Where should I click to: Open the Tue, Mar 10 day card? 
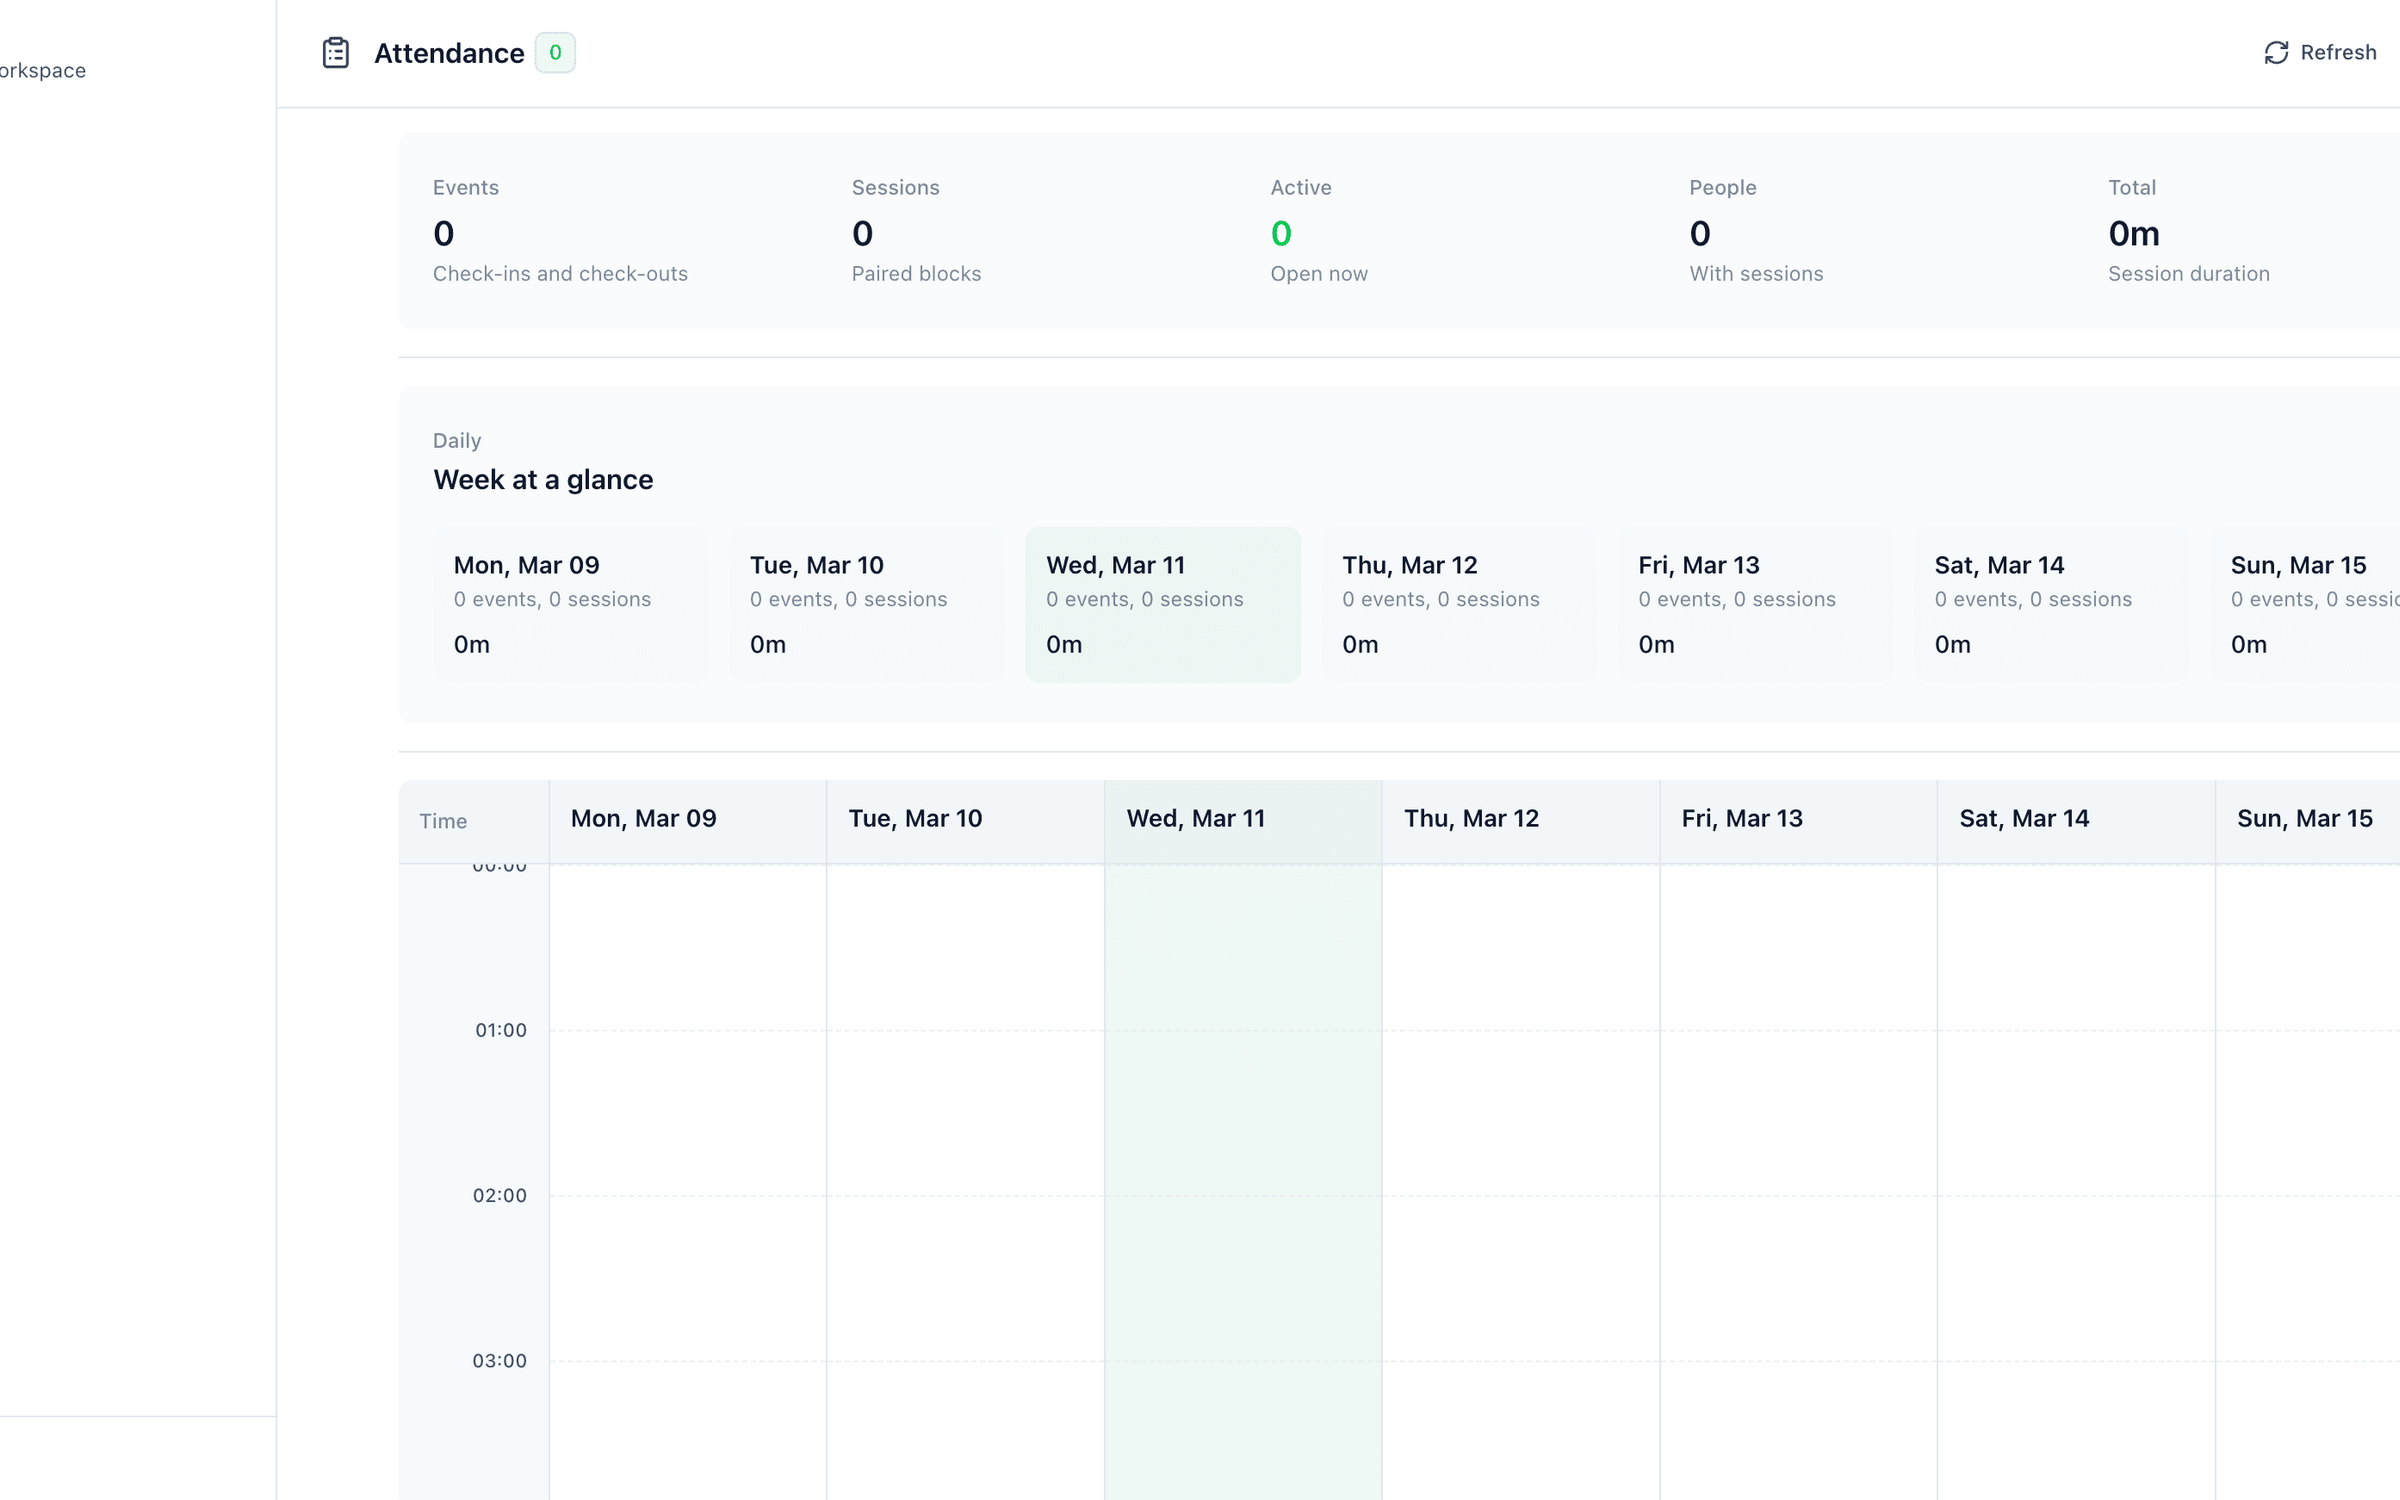tap(866, 603)
